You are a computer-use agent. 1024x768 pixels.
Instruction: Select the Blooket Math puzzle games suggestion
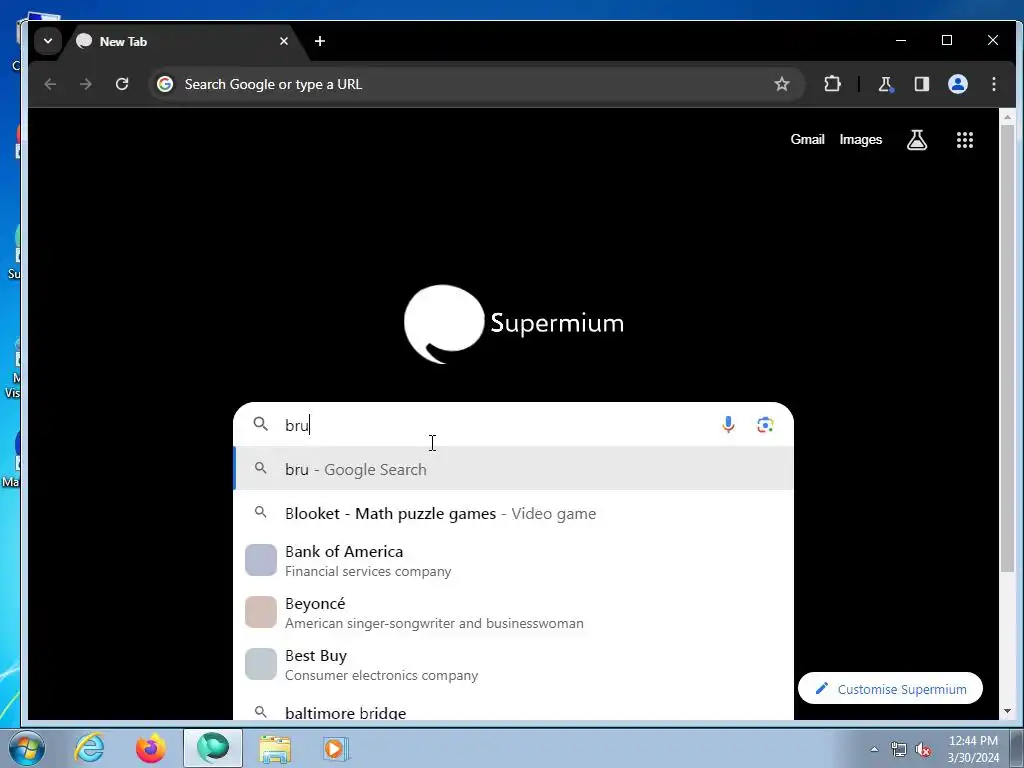[x=513, y=513]
